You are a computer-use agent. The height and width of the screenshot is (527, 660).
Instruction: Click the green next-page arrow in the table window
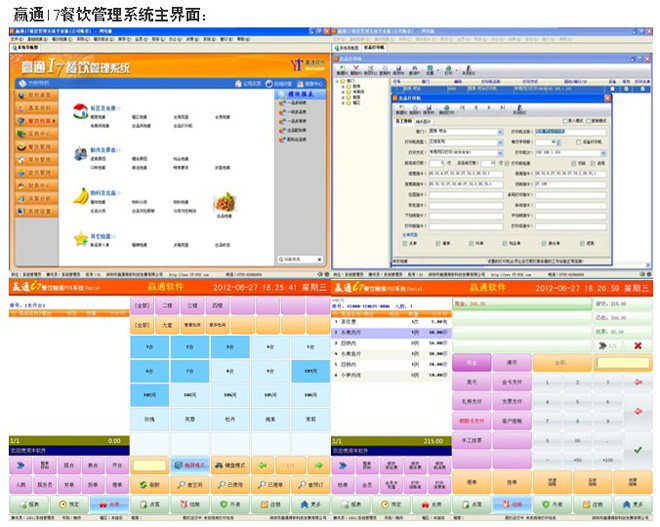[318, 466]
